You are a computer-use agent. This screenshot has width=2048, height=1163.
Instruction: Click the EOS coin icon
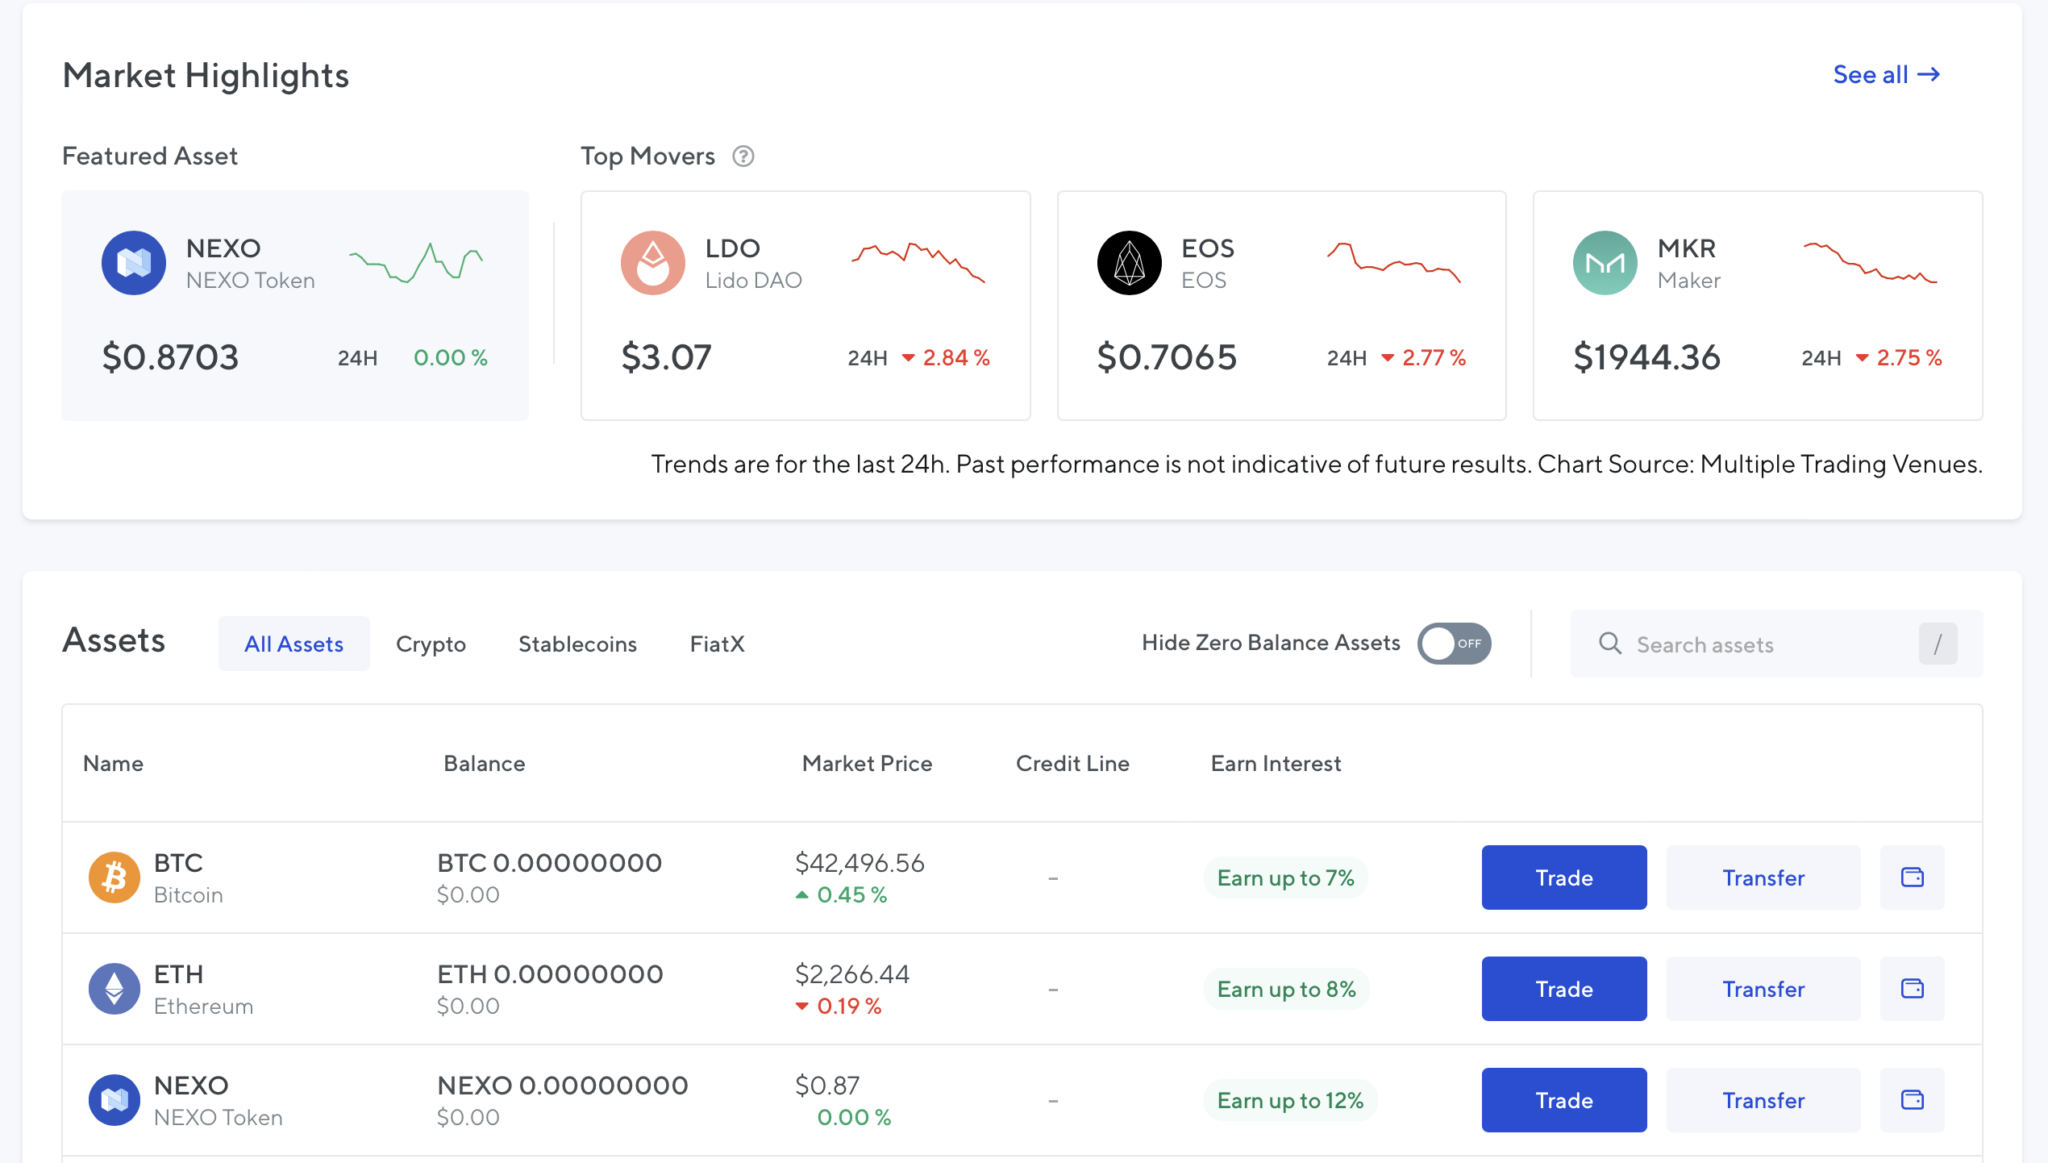click(x=1125, y=262)
